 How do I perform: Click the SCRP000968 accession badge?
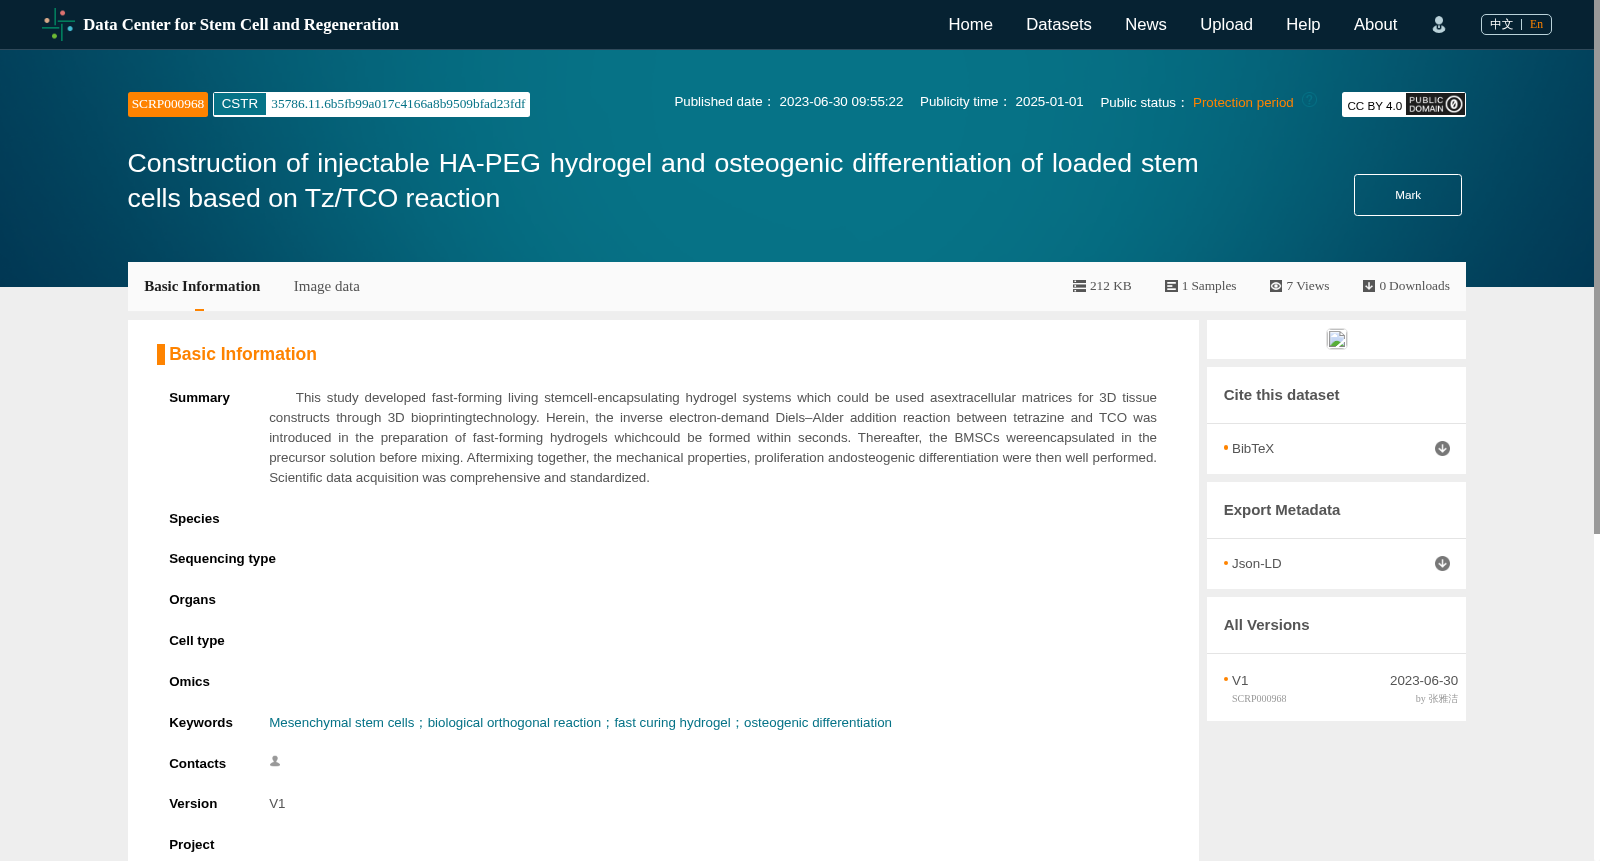[x=168, y=104]
